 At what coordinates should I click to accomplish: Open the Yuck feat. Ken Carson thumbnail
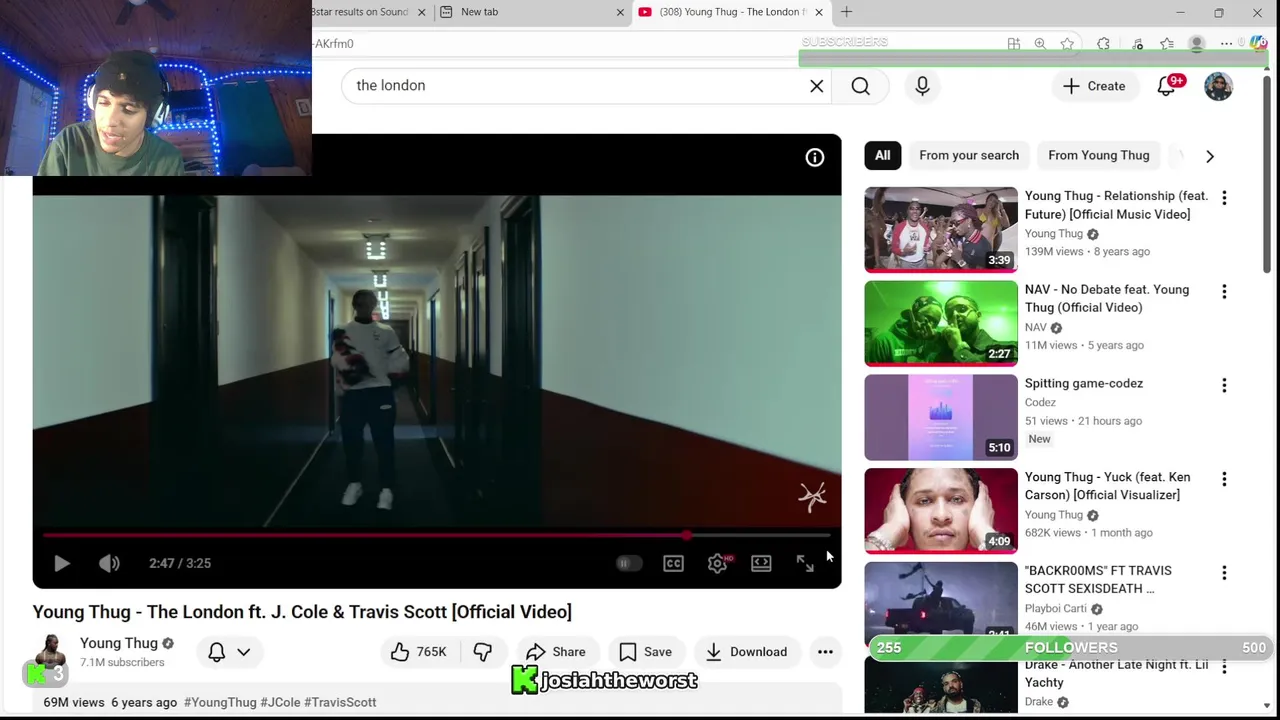[941, 511]
